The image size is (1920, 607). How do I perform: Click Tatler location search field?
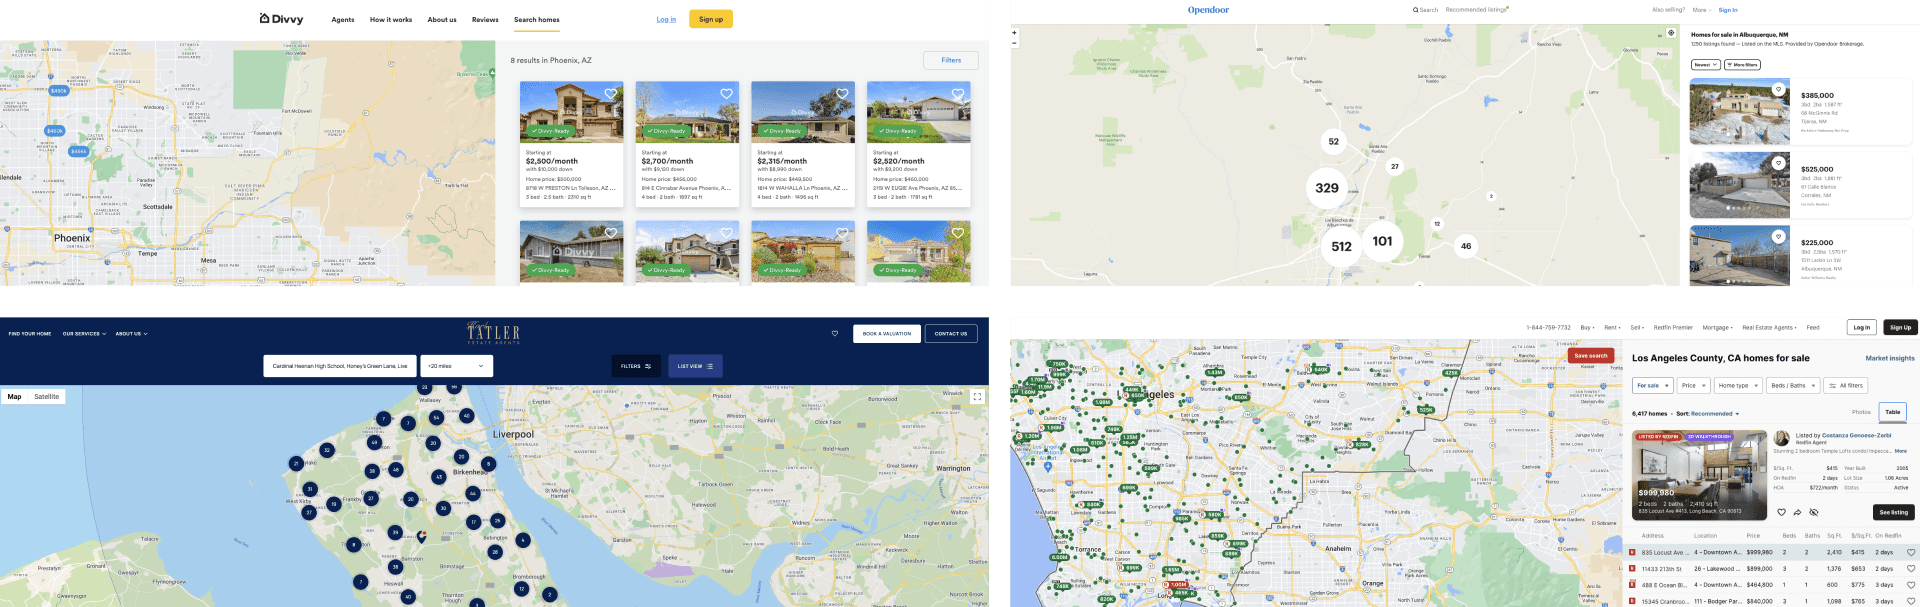[x=340, y=366]
